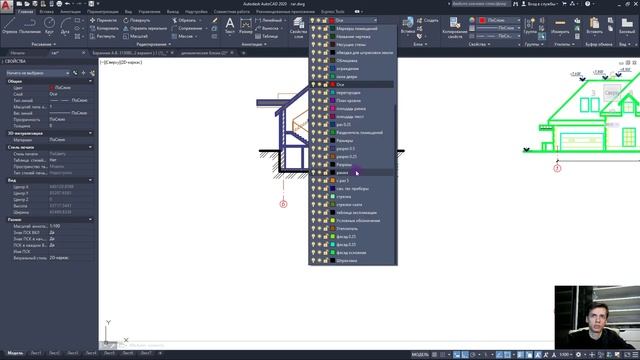Expand the Редактирование panel arrow

(x=169, y=44)
